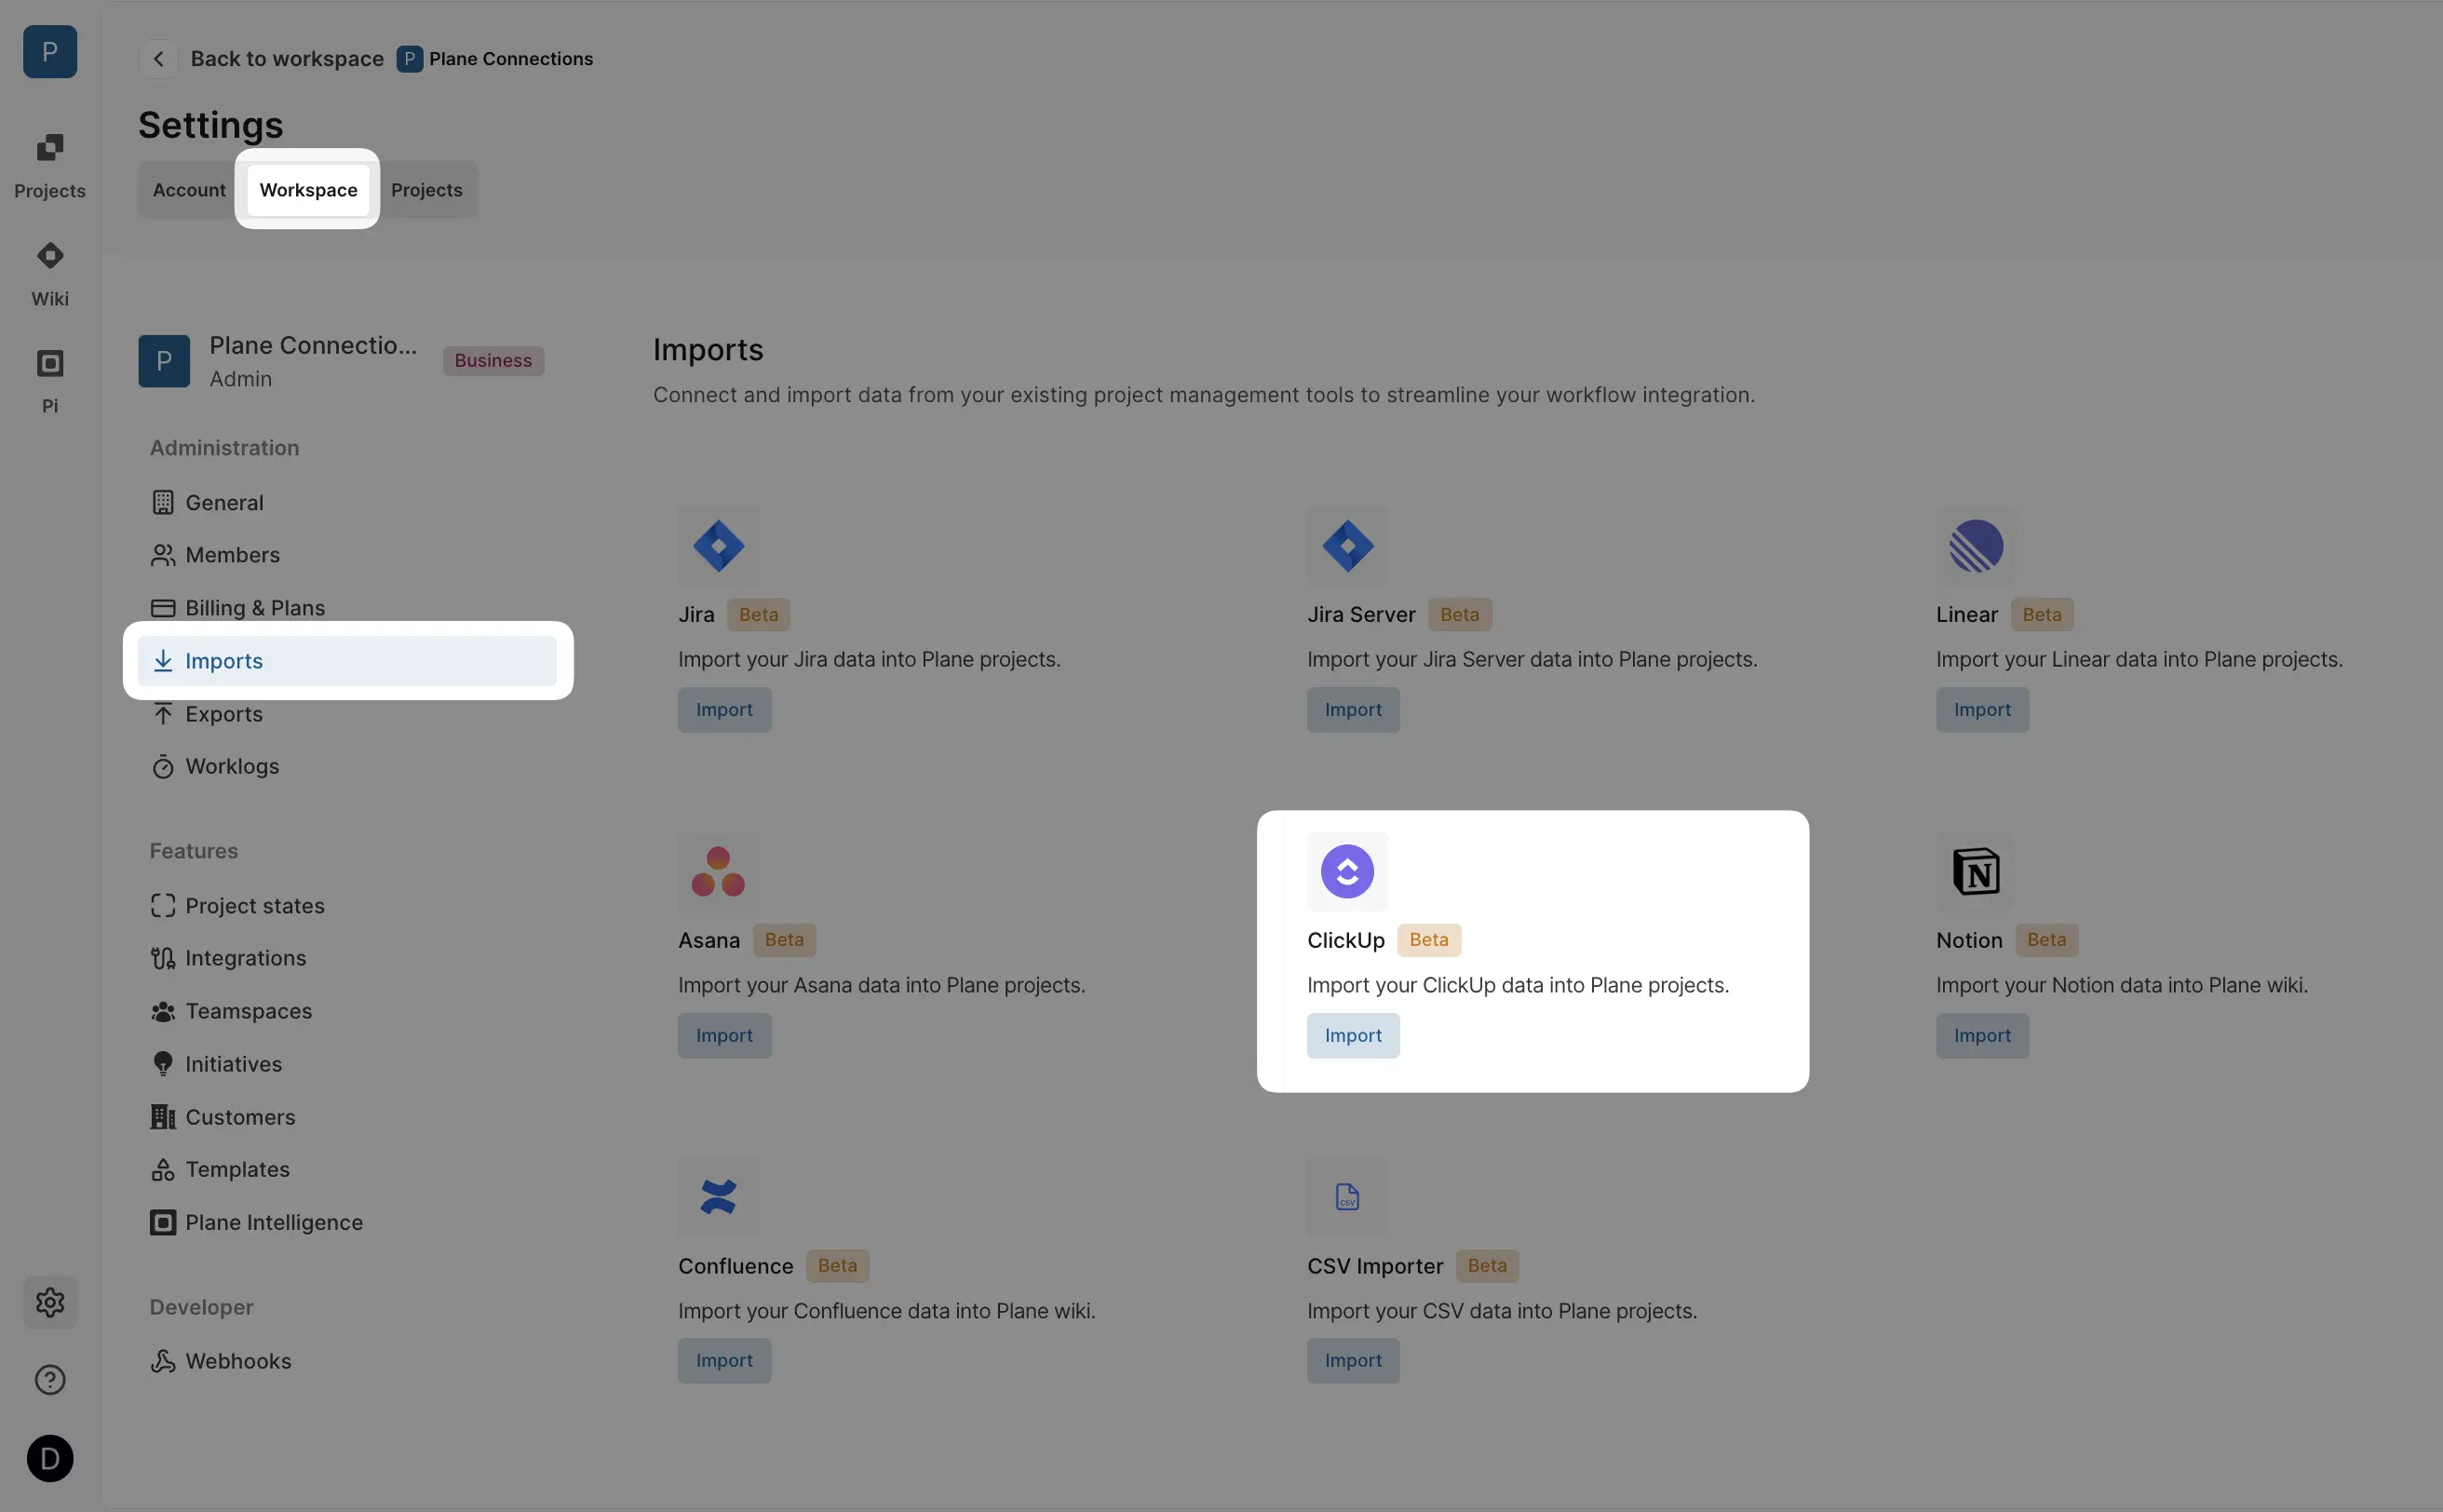Open Plane Intelligence settings
This screenshot has width=2443, height=1512.
pos(347,1222)
